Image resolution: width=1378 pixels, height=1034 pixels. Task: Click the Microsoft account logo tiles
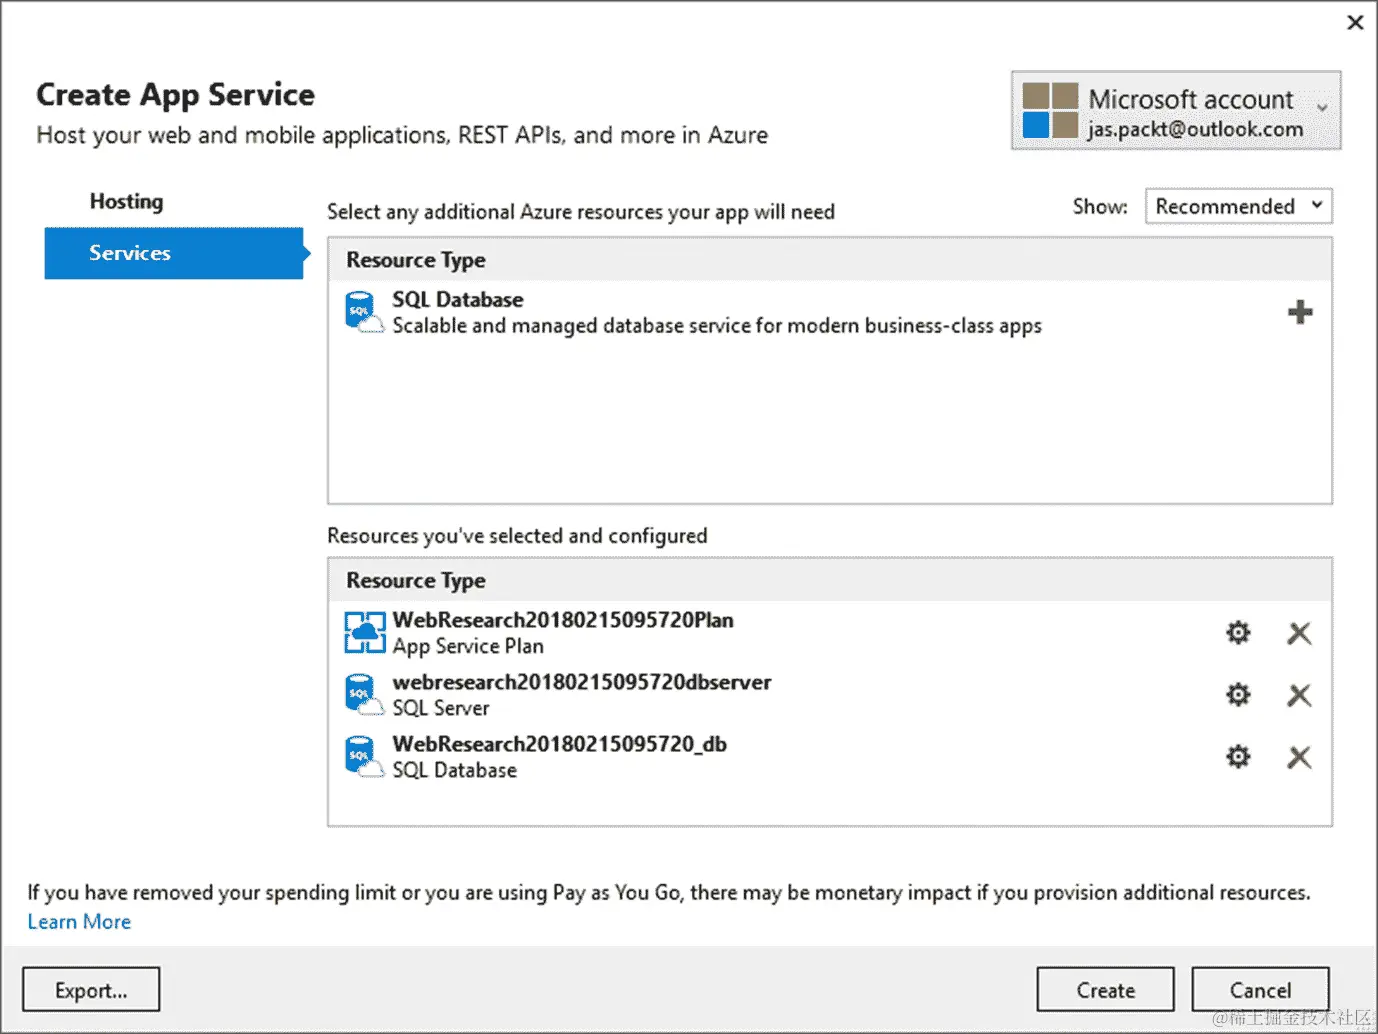coord(1050,110)
